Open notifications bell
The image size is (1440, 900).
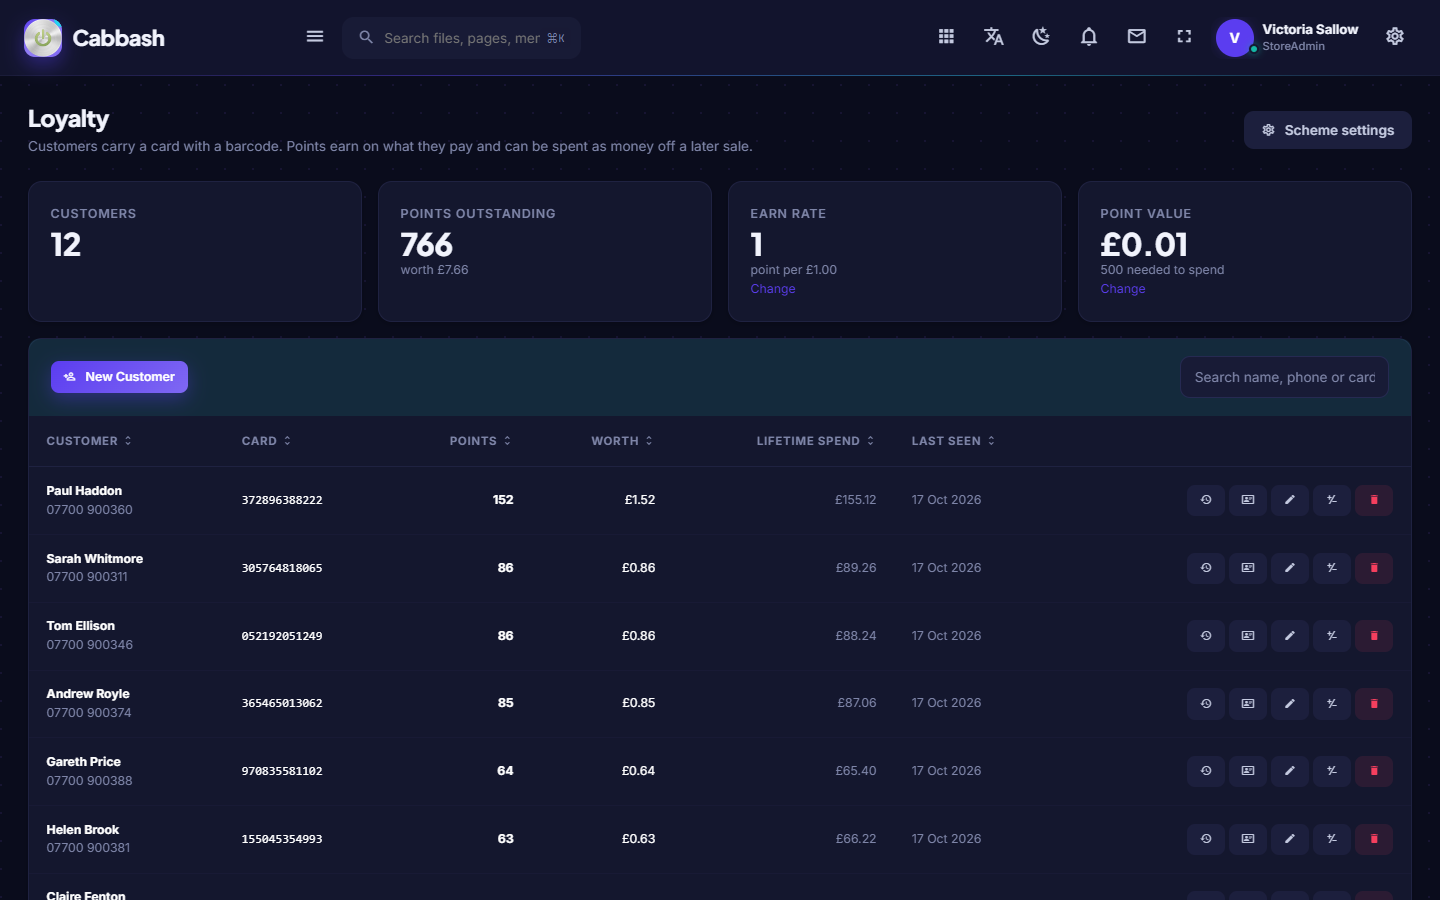click(x=1089, y=37)
